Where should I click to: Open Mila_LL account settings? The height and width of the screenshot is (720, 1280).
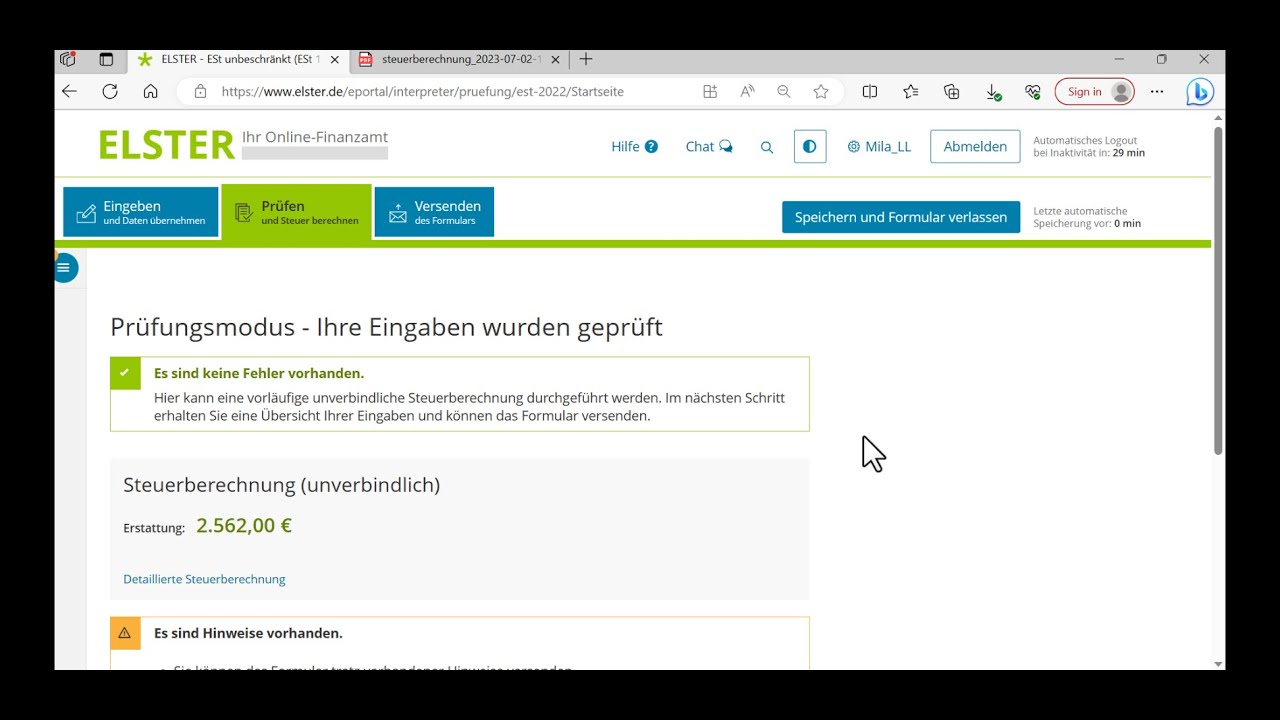point(879,146)
